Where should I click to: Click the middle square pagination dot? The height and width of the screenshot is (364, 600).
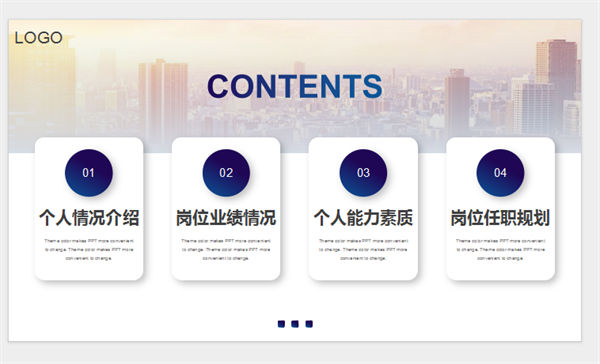tap(295, 324)
